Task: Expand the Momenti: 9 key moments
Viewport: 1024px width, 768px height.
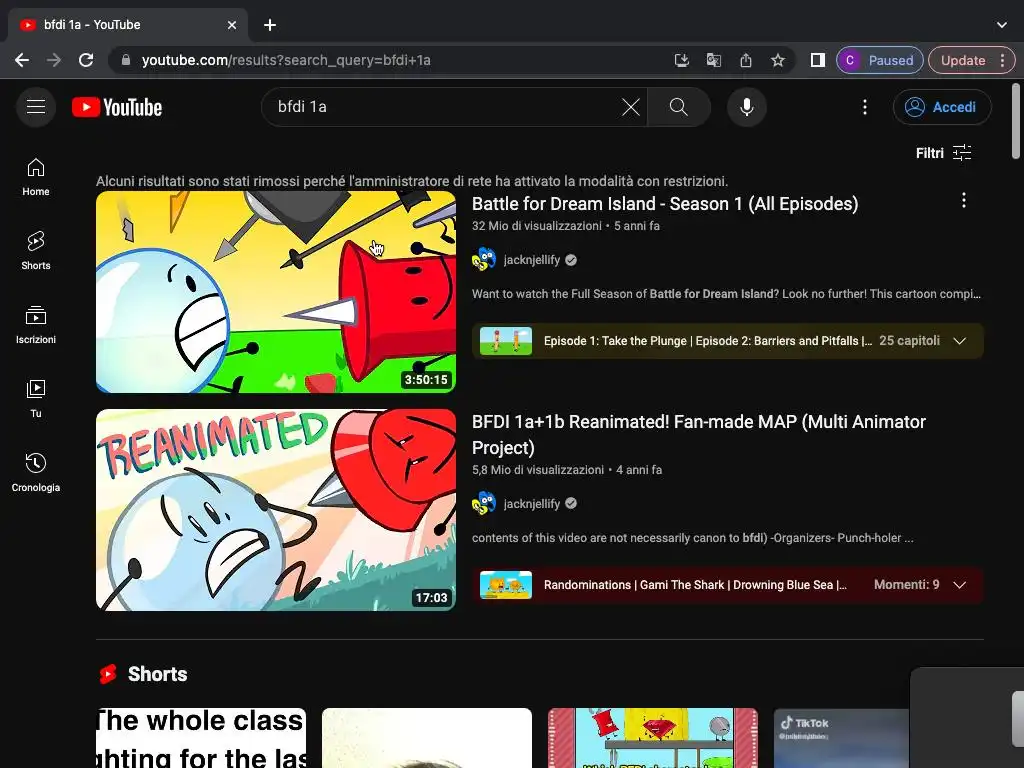Action: coord(959,584)
